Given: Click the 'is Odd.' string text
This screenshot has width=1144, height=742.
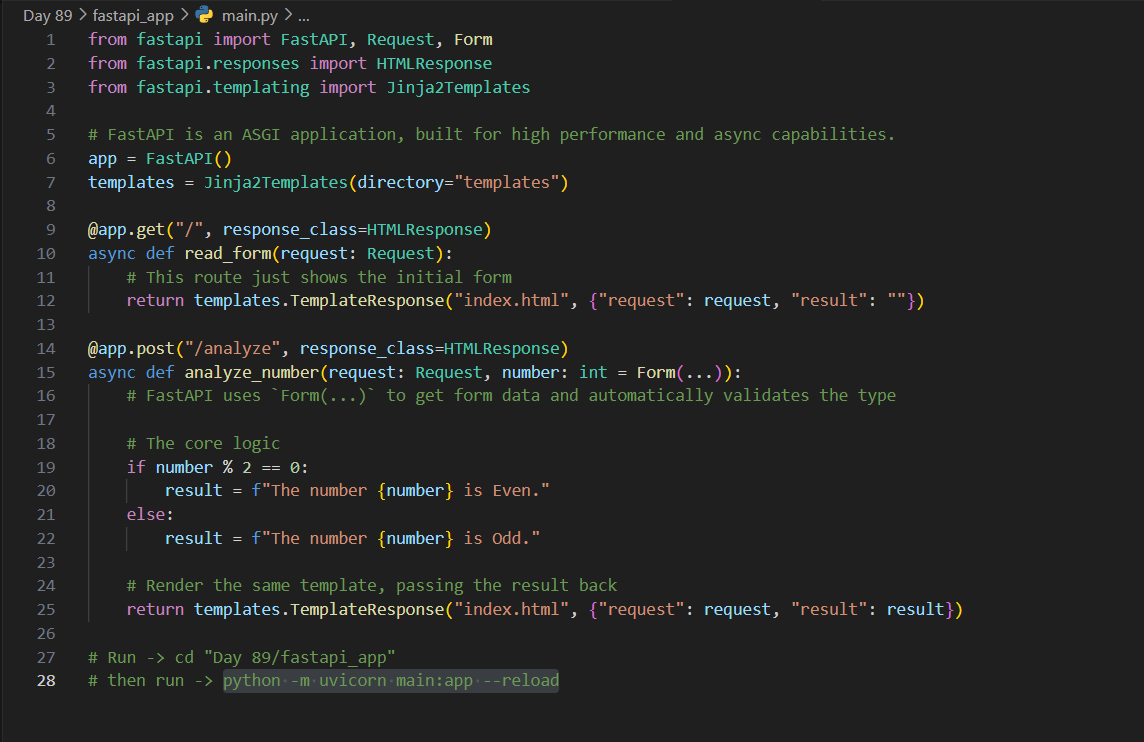Looking at the screenshot, I should 498,538.
